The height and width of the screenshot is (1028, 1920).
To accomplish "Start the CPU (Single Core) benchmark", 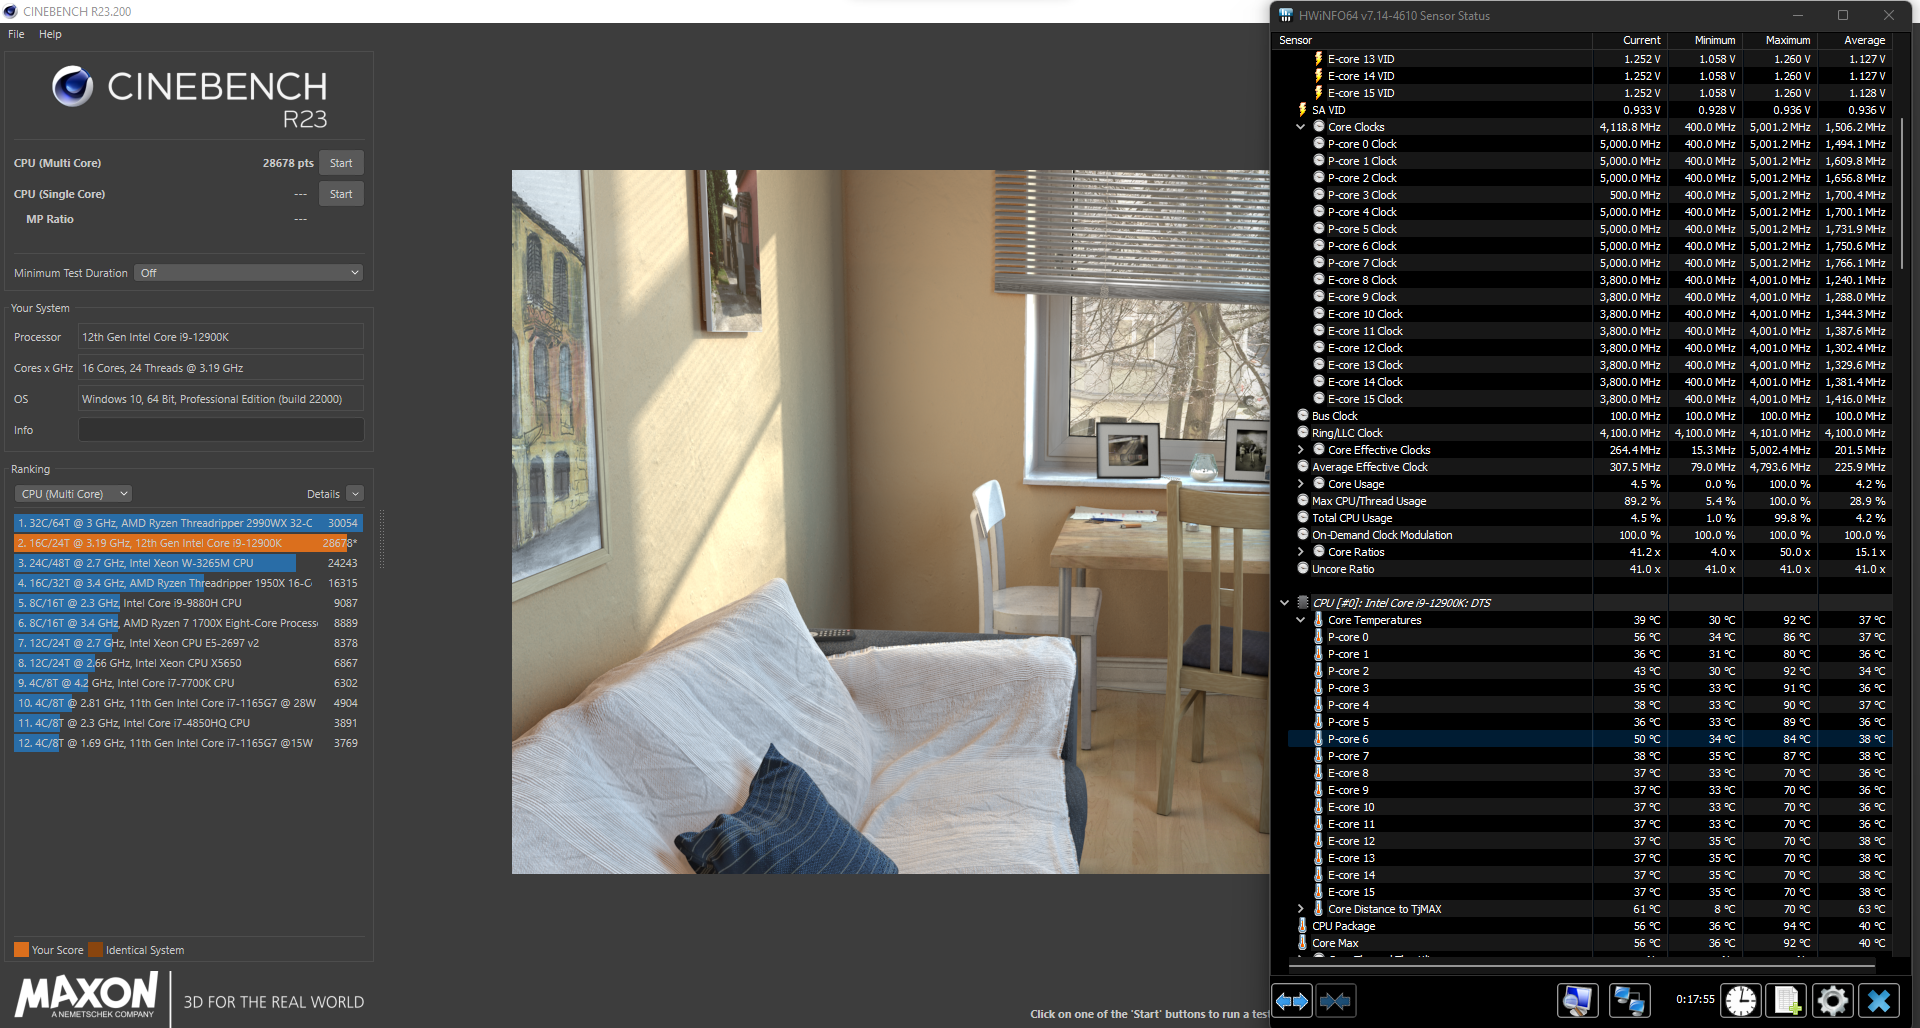I will [x=340, y=193].
